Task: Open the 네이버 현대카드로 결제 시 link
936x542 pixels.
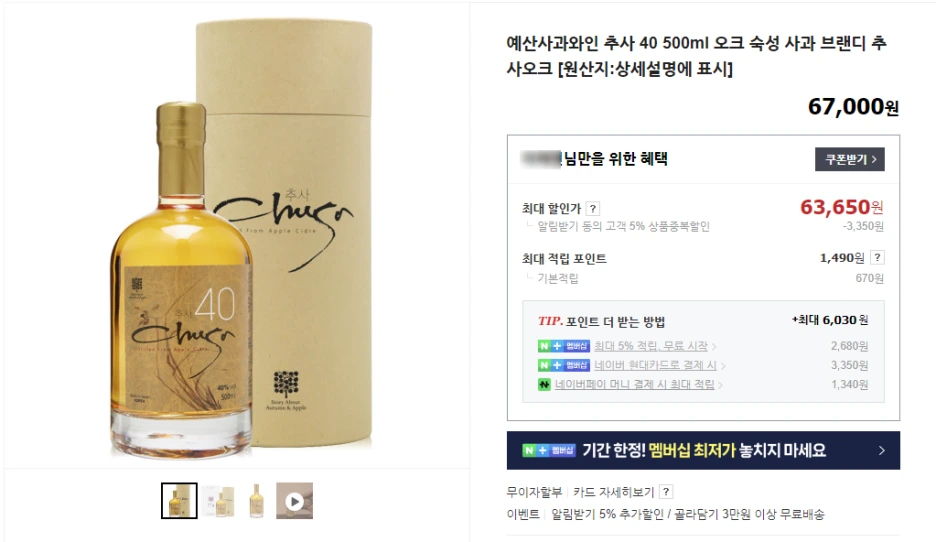Action: 655,365
